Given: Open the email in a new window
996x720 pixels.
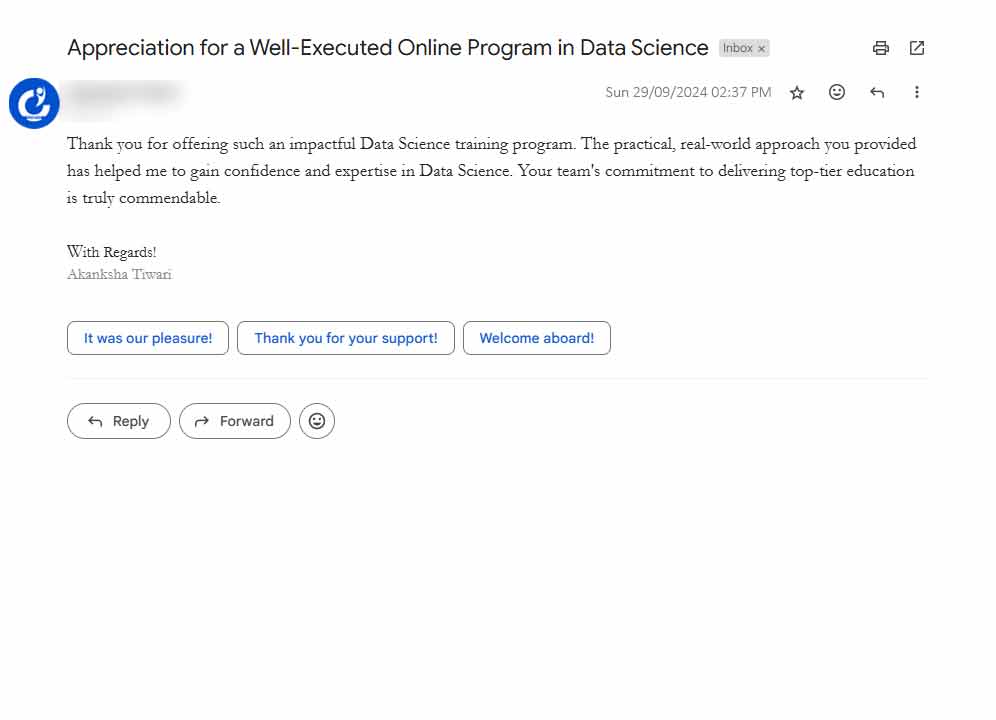Looking at the screenshot, I should click(x=917, y=48).
